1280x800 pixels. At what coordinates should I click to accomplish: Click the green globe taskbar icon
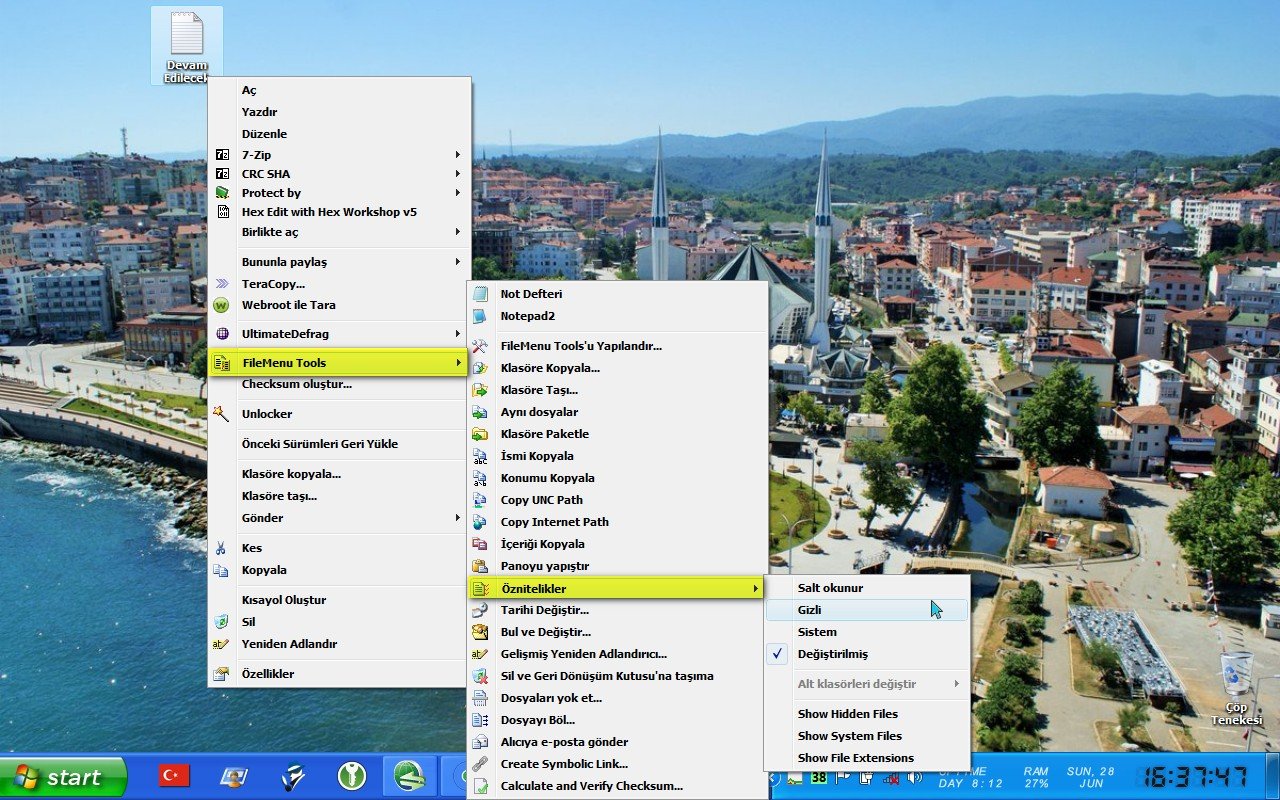coord(410,776)
